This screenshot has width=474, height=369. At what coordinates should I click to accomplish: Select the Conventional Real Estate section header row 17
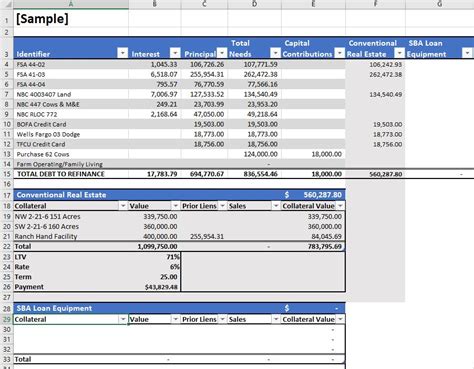pyautogui.click(x=179, y=195)
